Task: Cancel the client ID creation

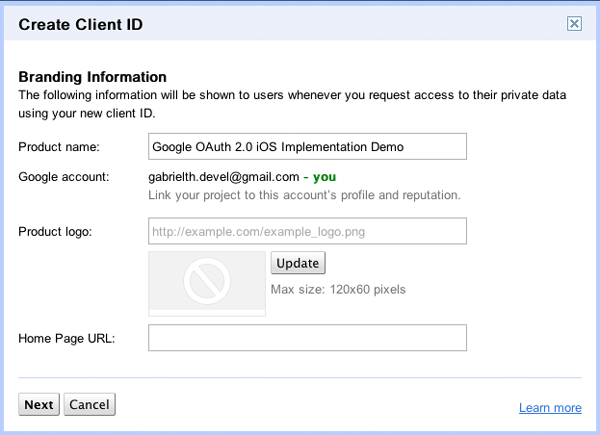Action: 90,404
